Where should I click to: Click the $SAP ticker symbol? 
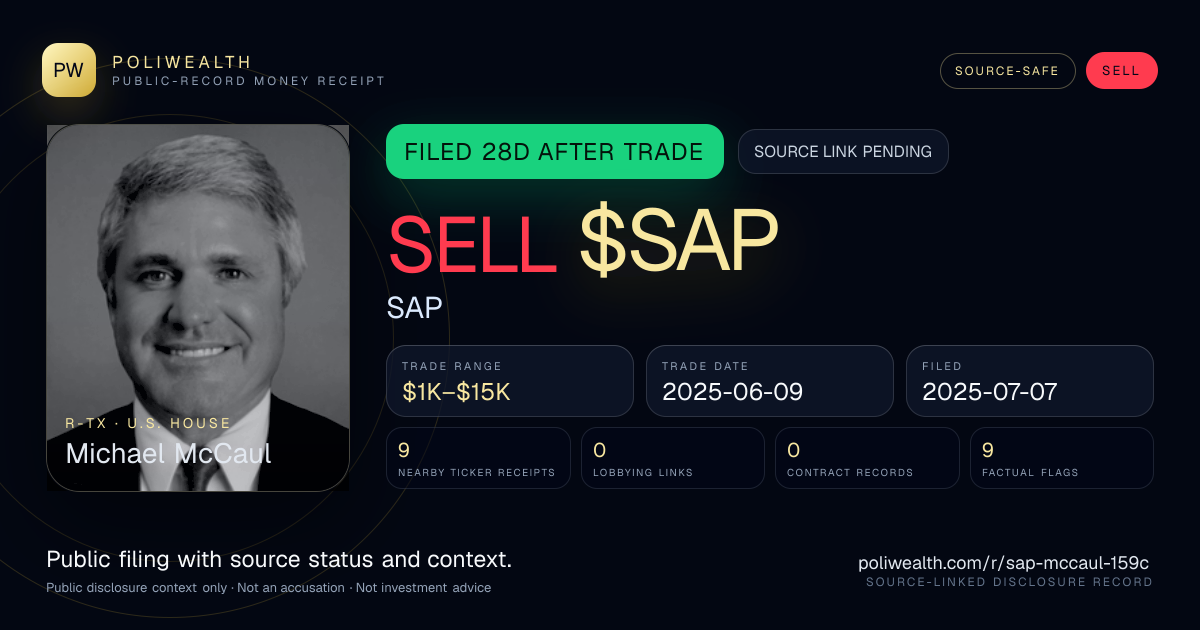[x=679, y=245]
